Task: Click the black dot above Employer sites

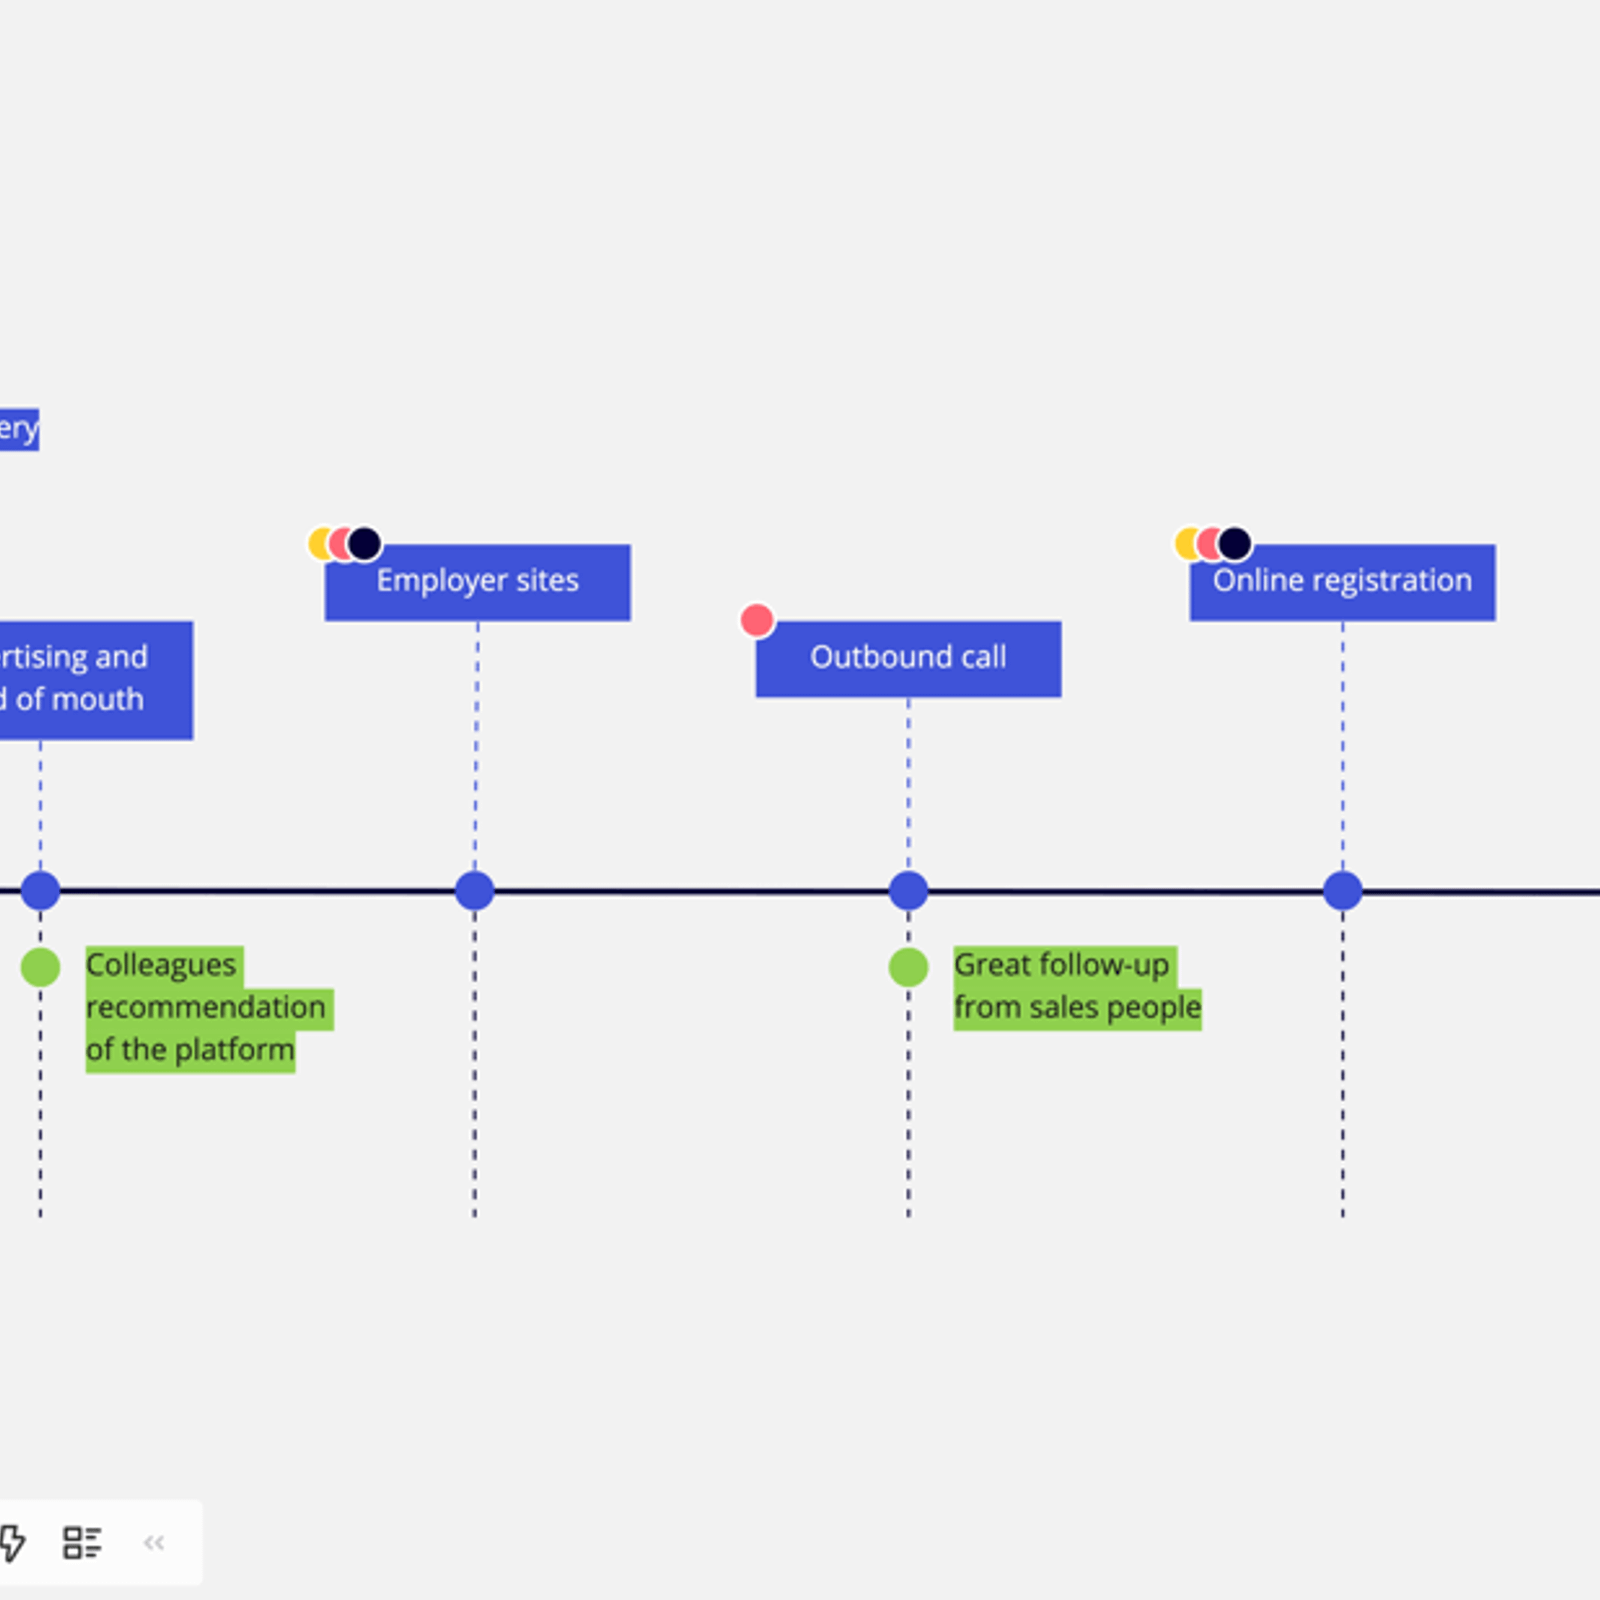Action: click(x=365, y=544)
